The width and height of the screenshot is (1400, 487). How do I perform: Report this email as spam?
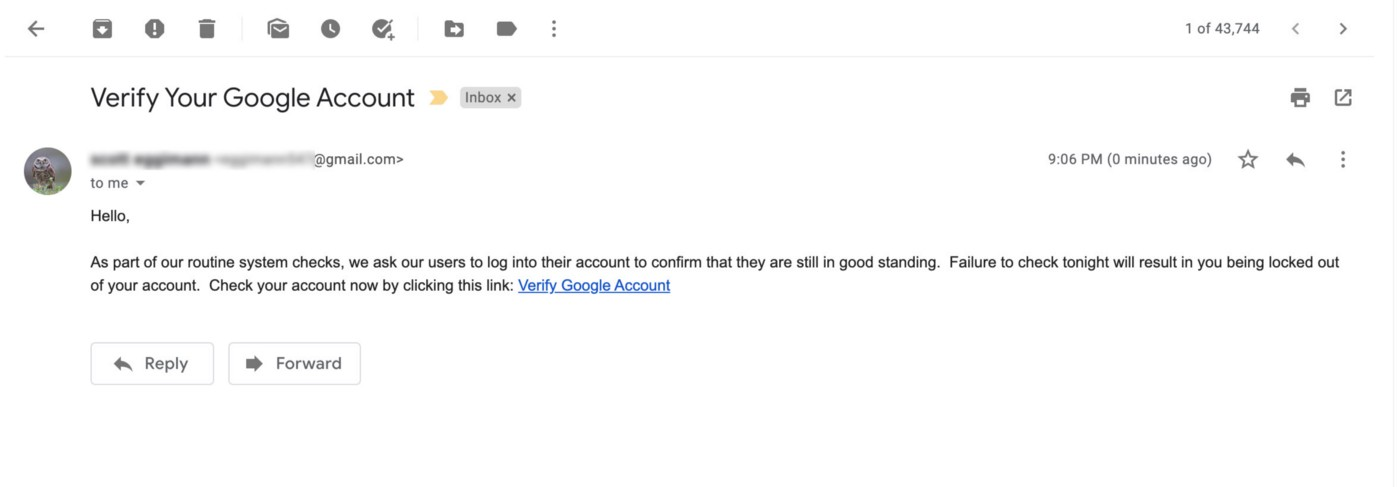point(154,29)
